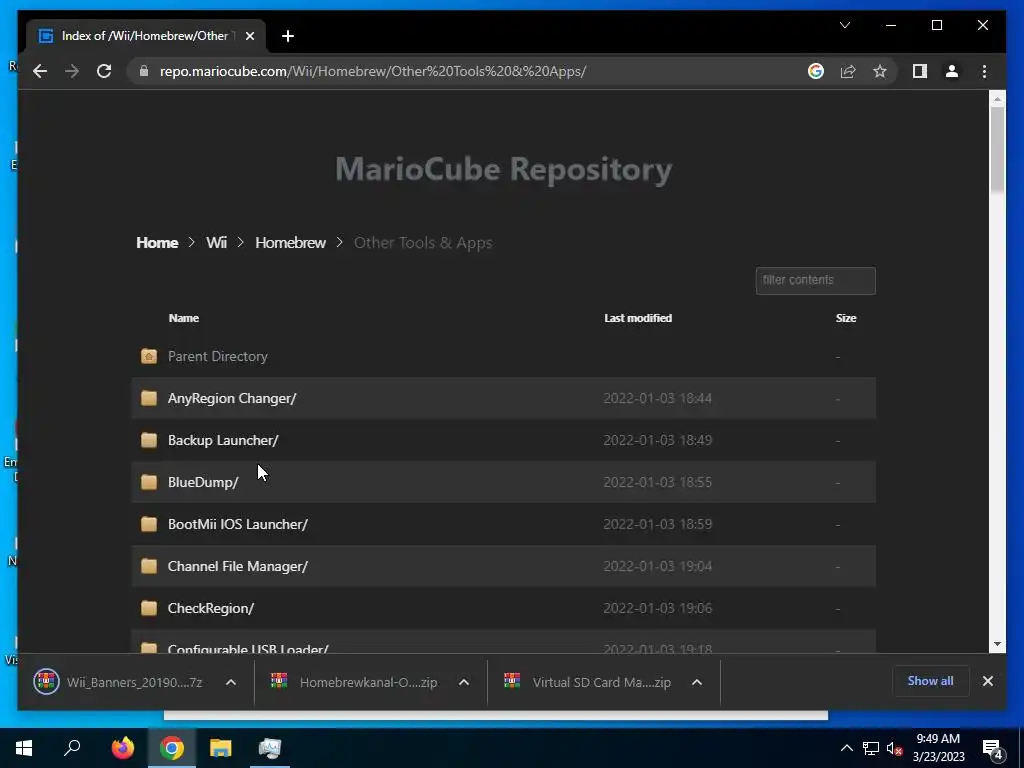Screen dimensions: 1024x768
Task: Click the Backup Launcher folder icon
Action: [149, 440]
